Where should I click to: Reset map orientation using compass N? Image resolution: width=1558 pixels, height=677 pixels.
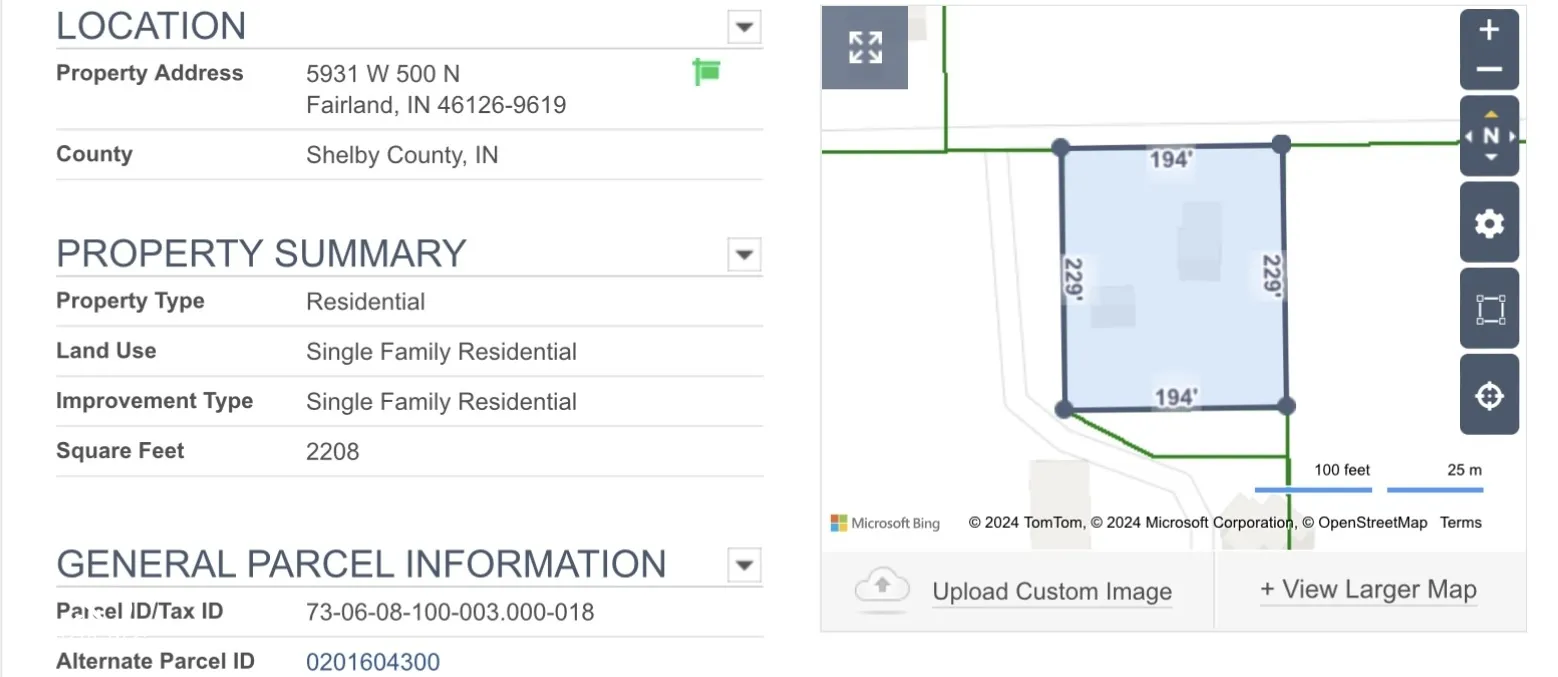point(1490,136)
